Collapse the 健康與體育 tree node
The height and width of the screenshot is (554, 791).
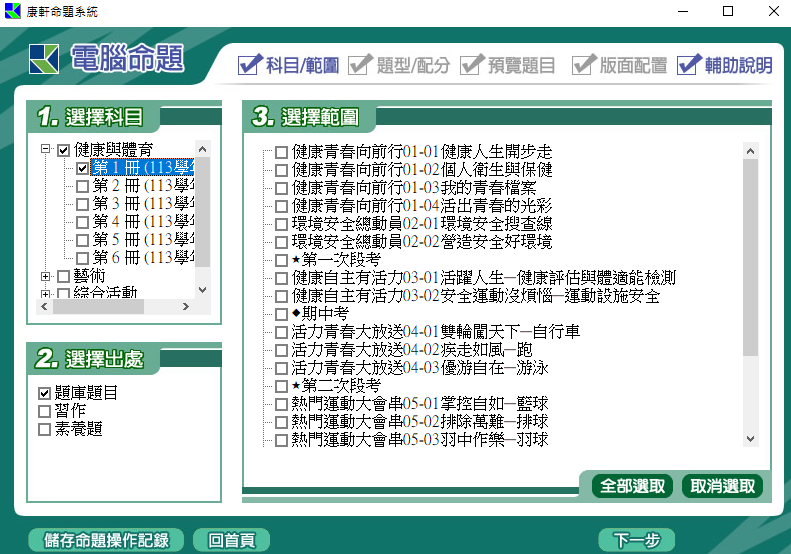(x=45, y=149)
